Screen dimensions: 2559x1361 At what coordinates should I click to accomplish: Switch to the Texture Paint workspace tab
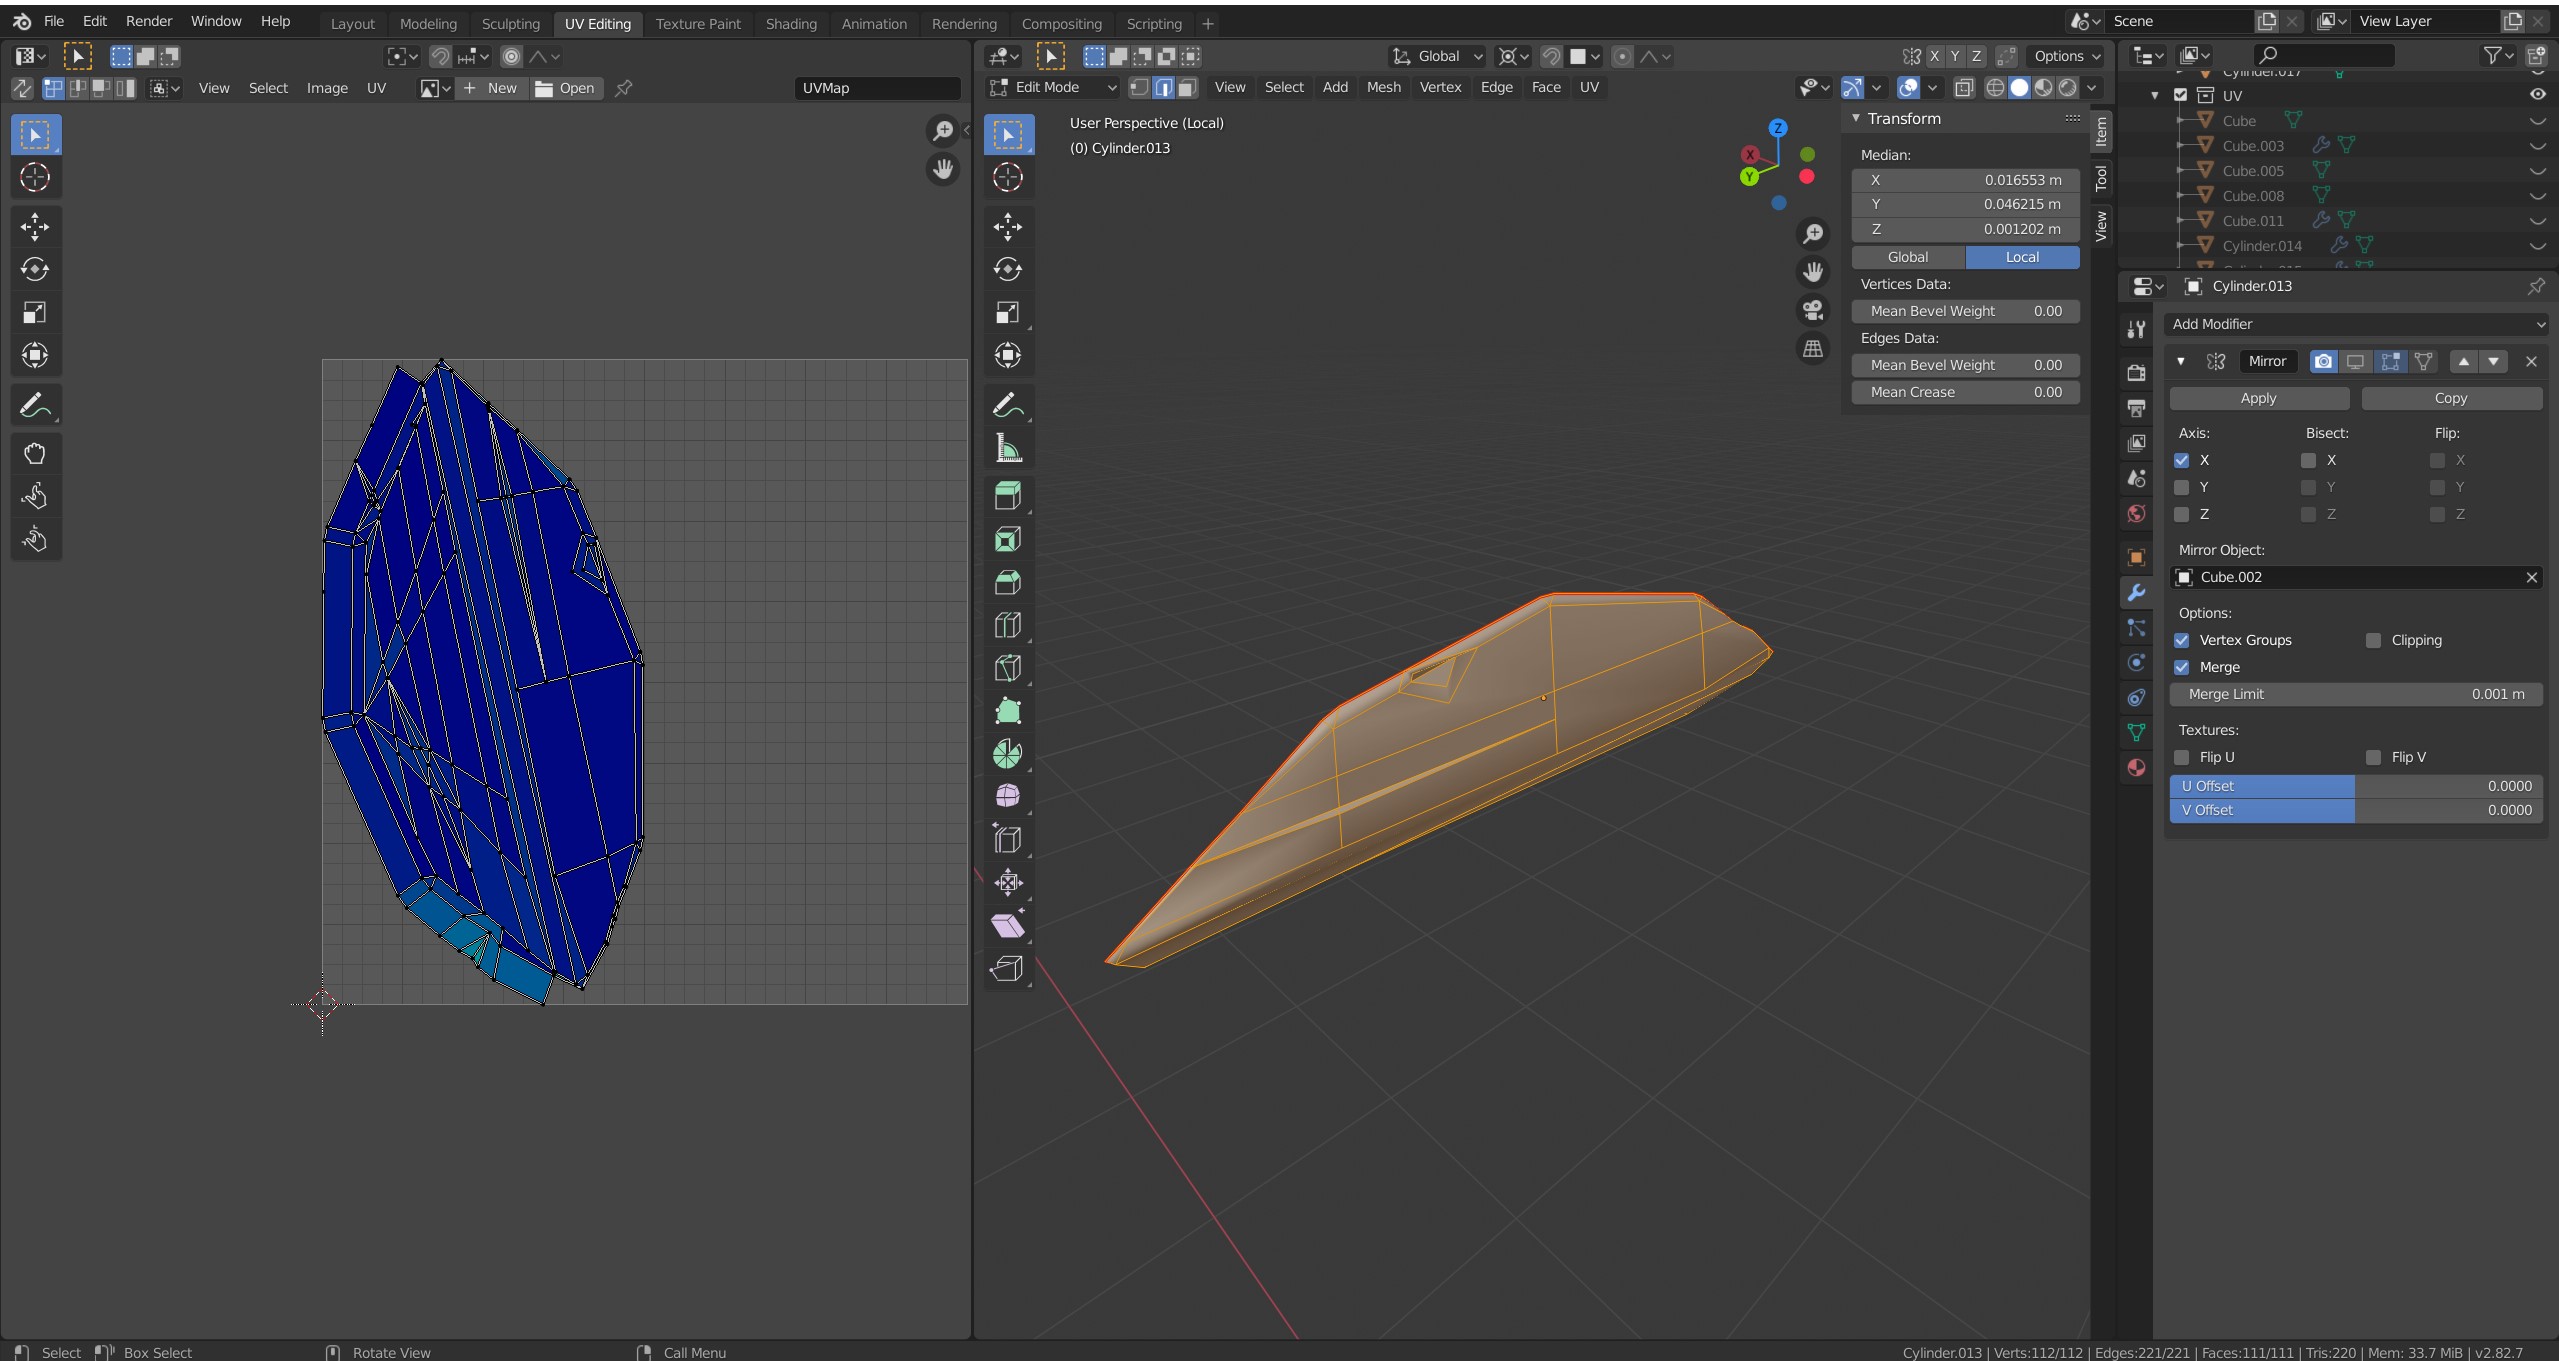pos(698,23)
